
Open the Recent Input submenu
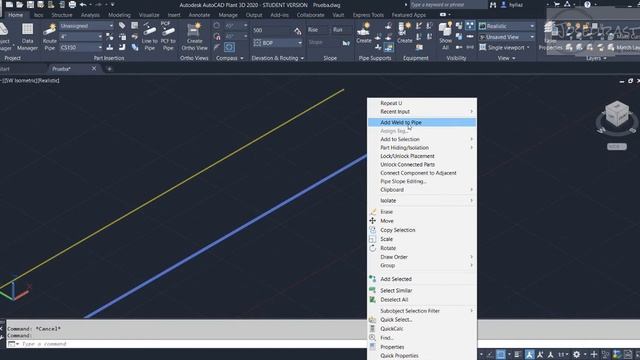coord(422,111)
